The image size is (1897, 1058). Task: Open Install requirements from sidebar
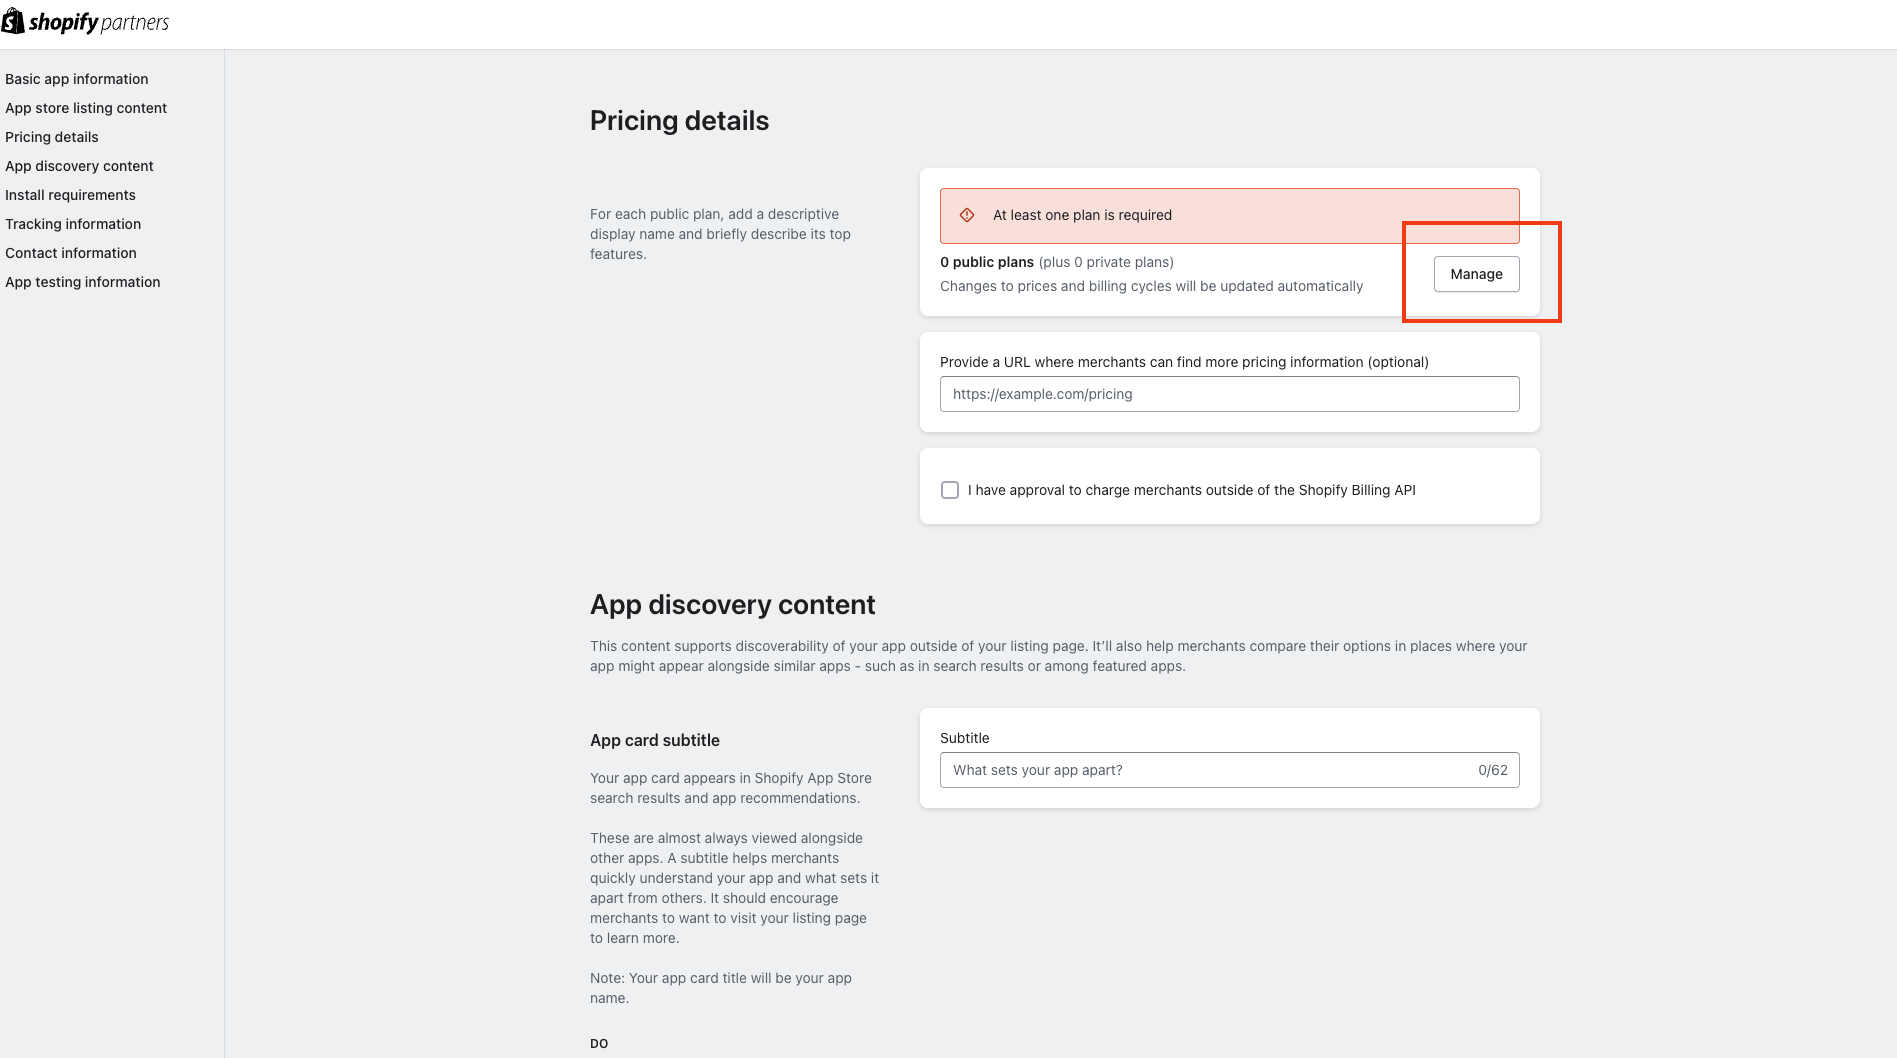coord(70,195)
